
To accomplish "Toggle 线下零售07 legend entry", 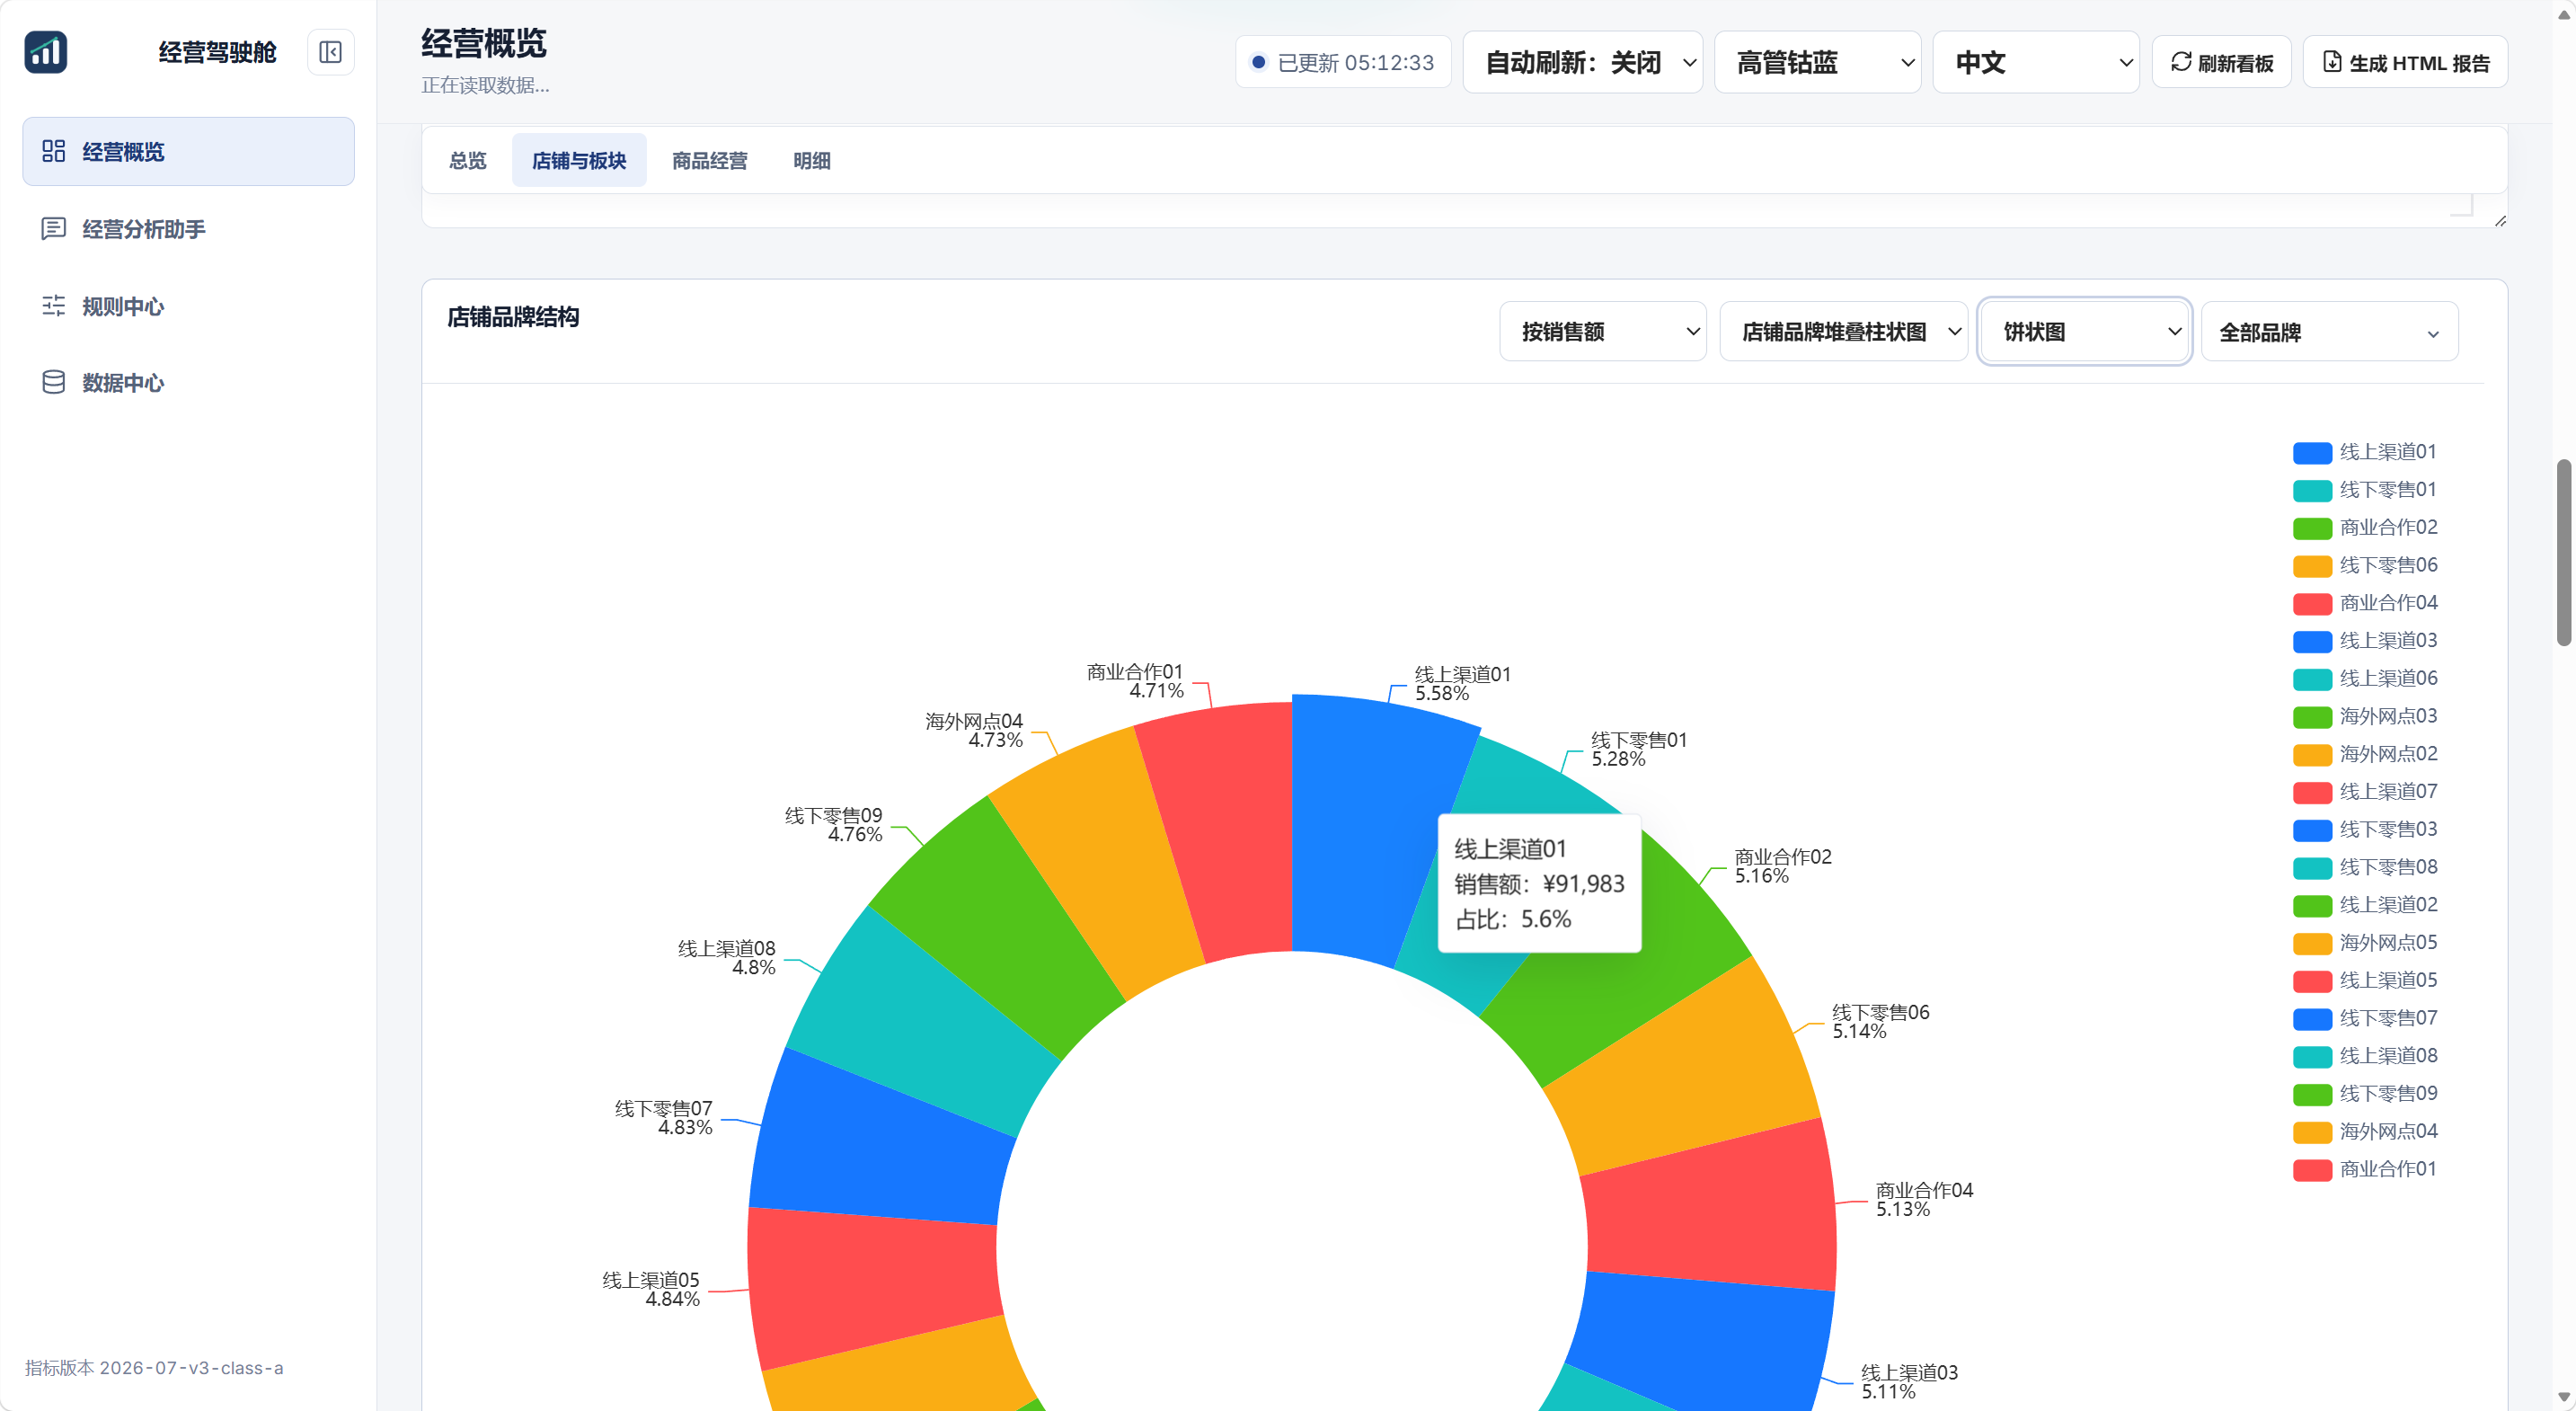I will click(x=2365, y=1019).
